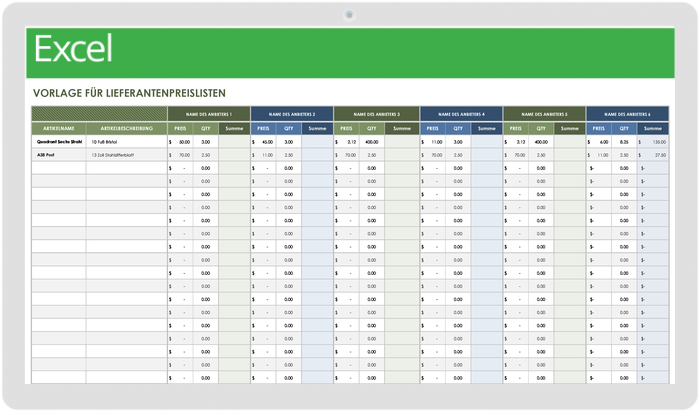Select the title 'Vorlage für Lieferantenpreislisten'
The width and height of the screenshot is (700, 412).
point(129,93)
